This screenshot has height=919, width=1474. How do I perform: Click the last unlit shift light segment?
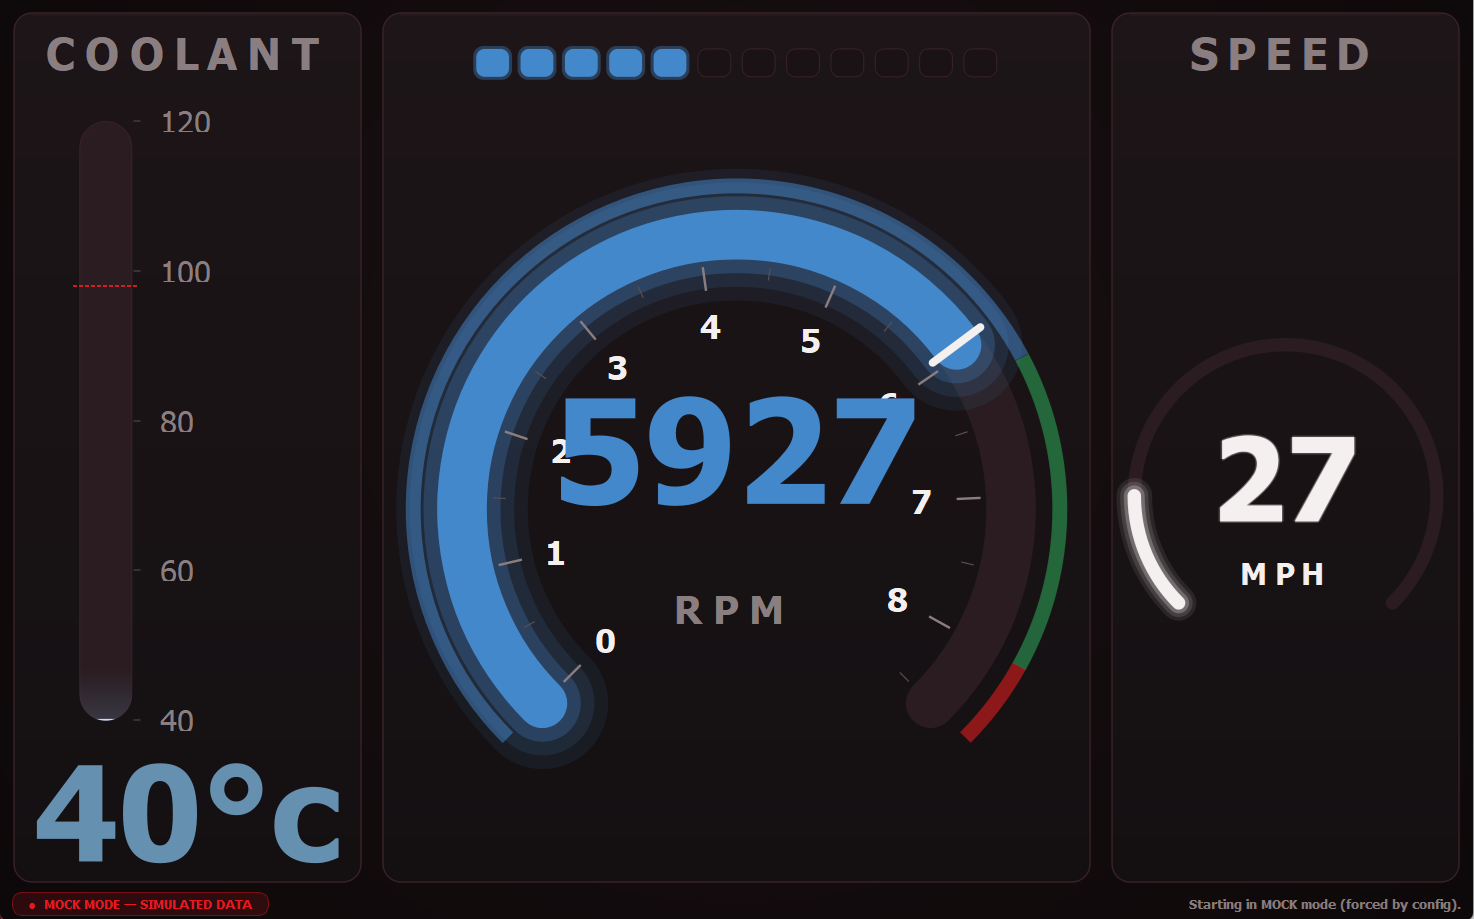(x=980, y=63)
